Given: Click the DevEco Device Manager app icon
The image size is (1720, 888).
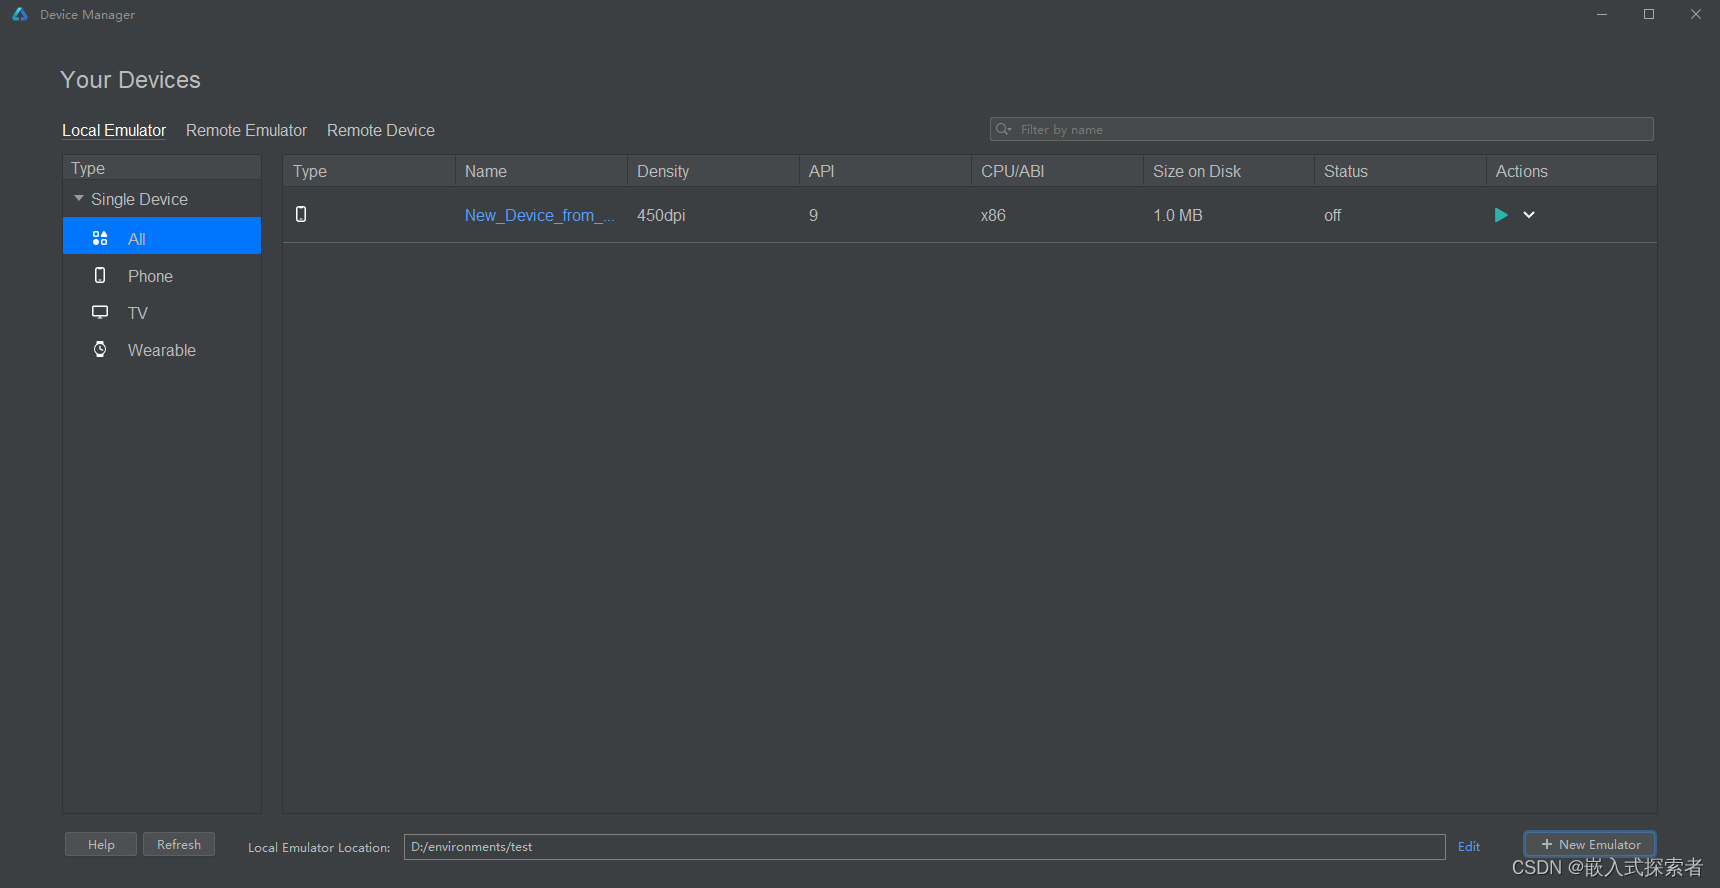Looking at the screenshot, I should click(19, 14).
